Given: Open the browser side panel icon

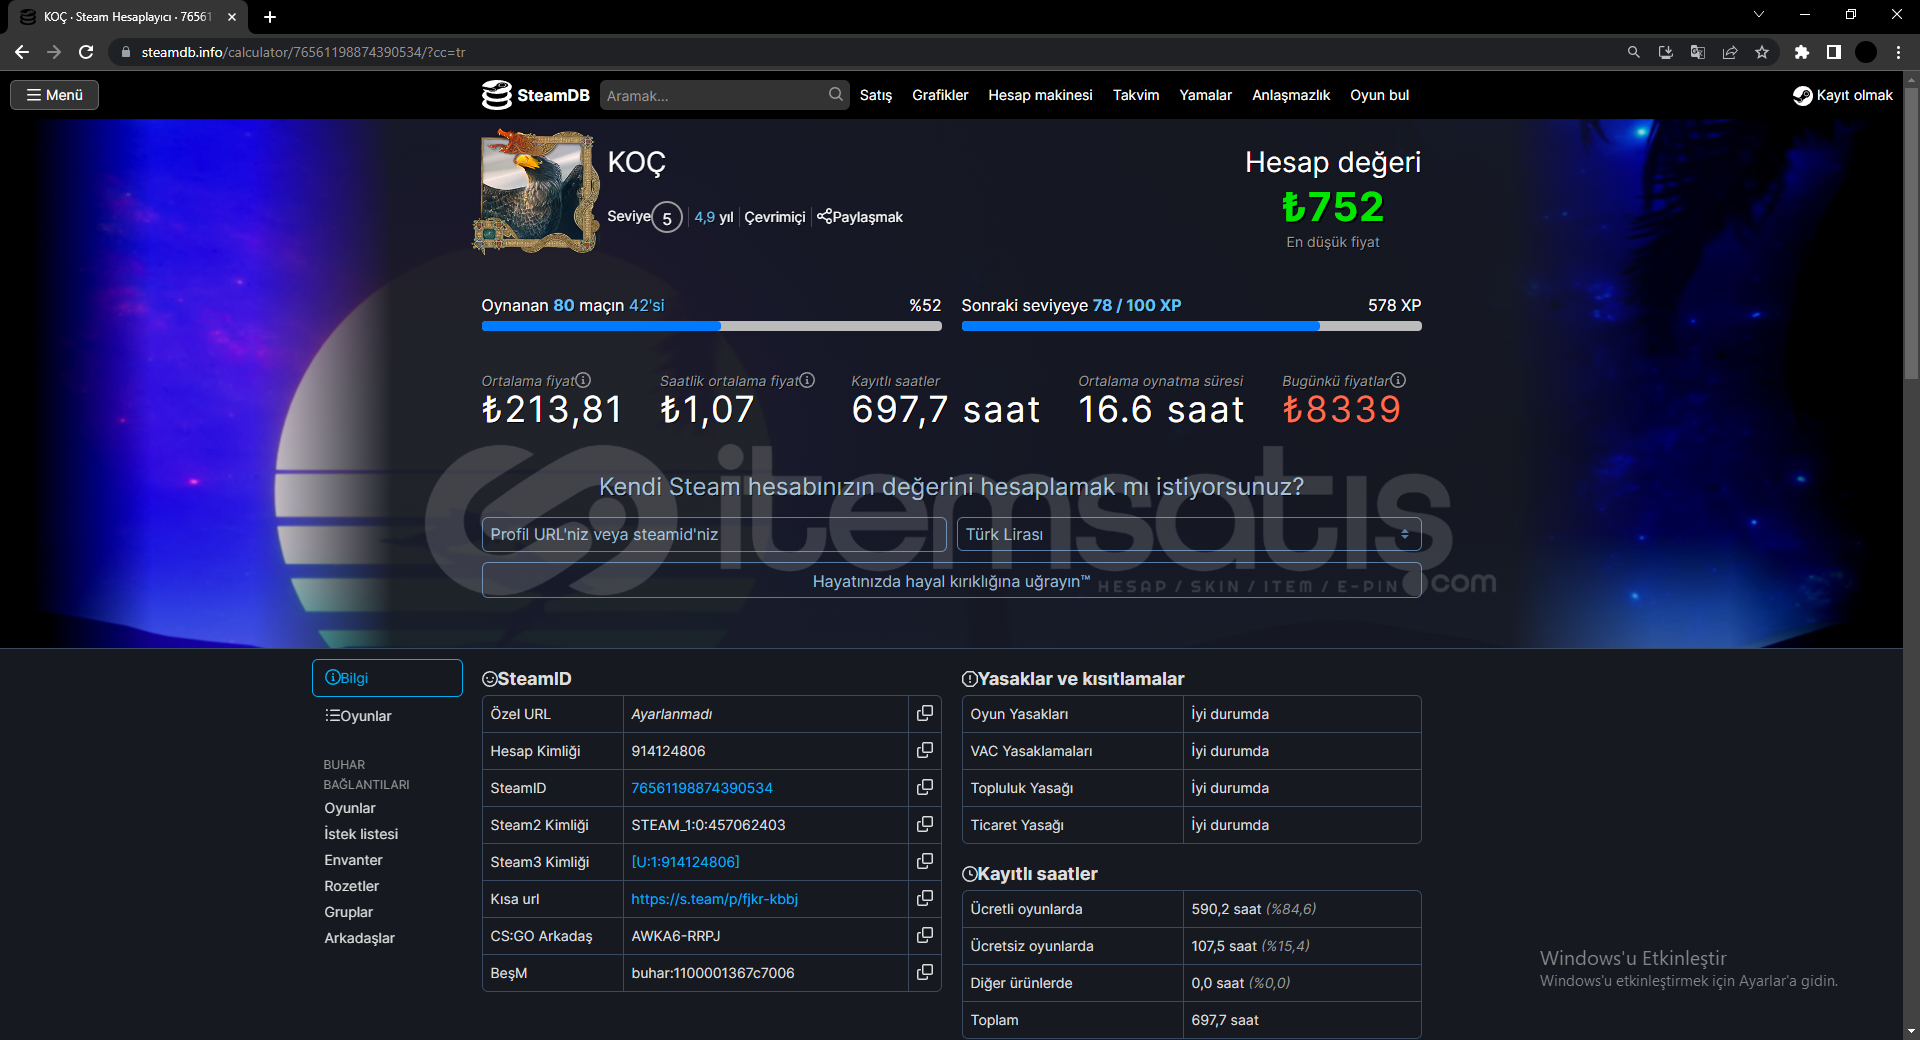Looking at the screenshot, I should coord(1834,52).
